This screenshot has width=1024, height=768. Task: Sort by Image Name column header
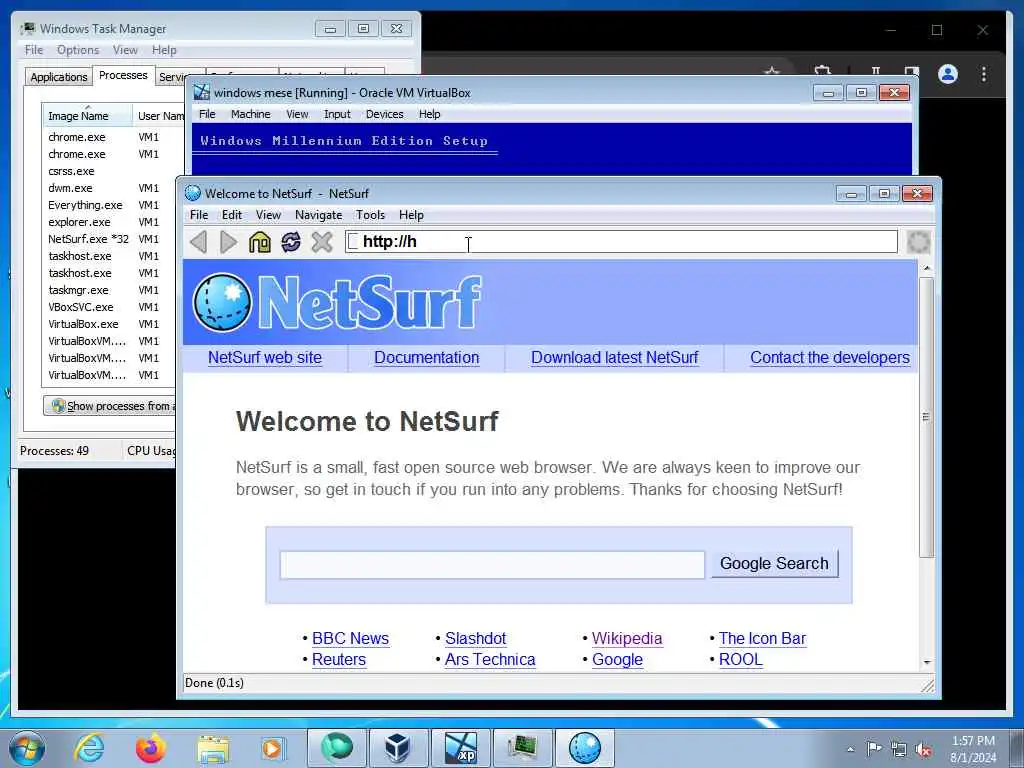click(87, 116)
